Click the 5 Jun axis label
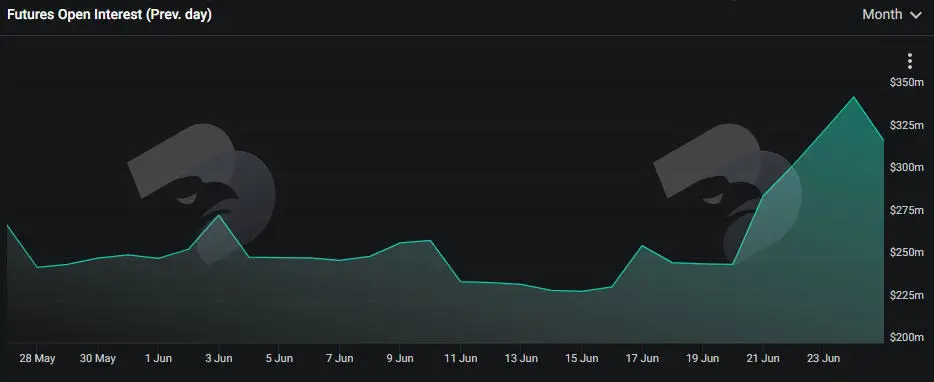 click(x=279, y=358)
